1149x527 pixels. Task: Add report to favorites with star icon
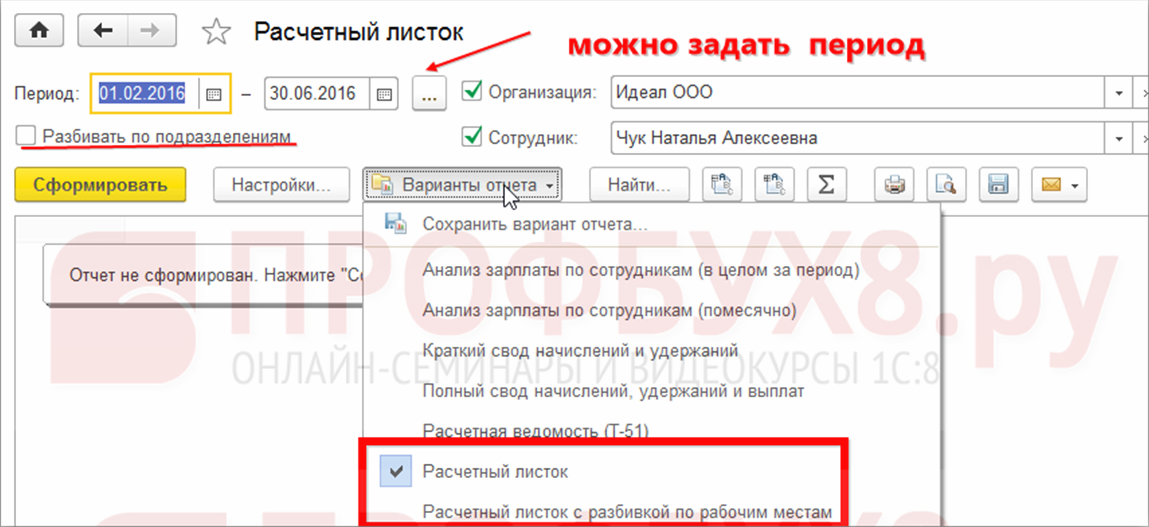(x=215, y=32)
